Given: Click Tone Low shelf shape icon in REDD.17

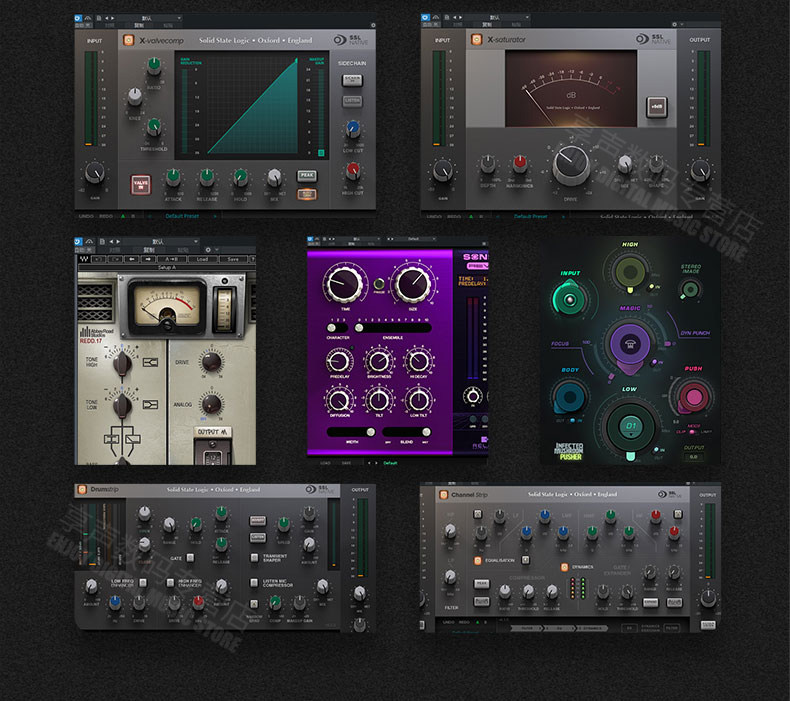Looking at the screenshot, I should coord(150,404).
